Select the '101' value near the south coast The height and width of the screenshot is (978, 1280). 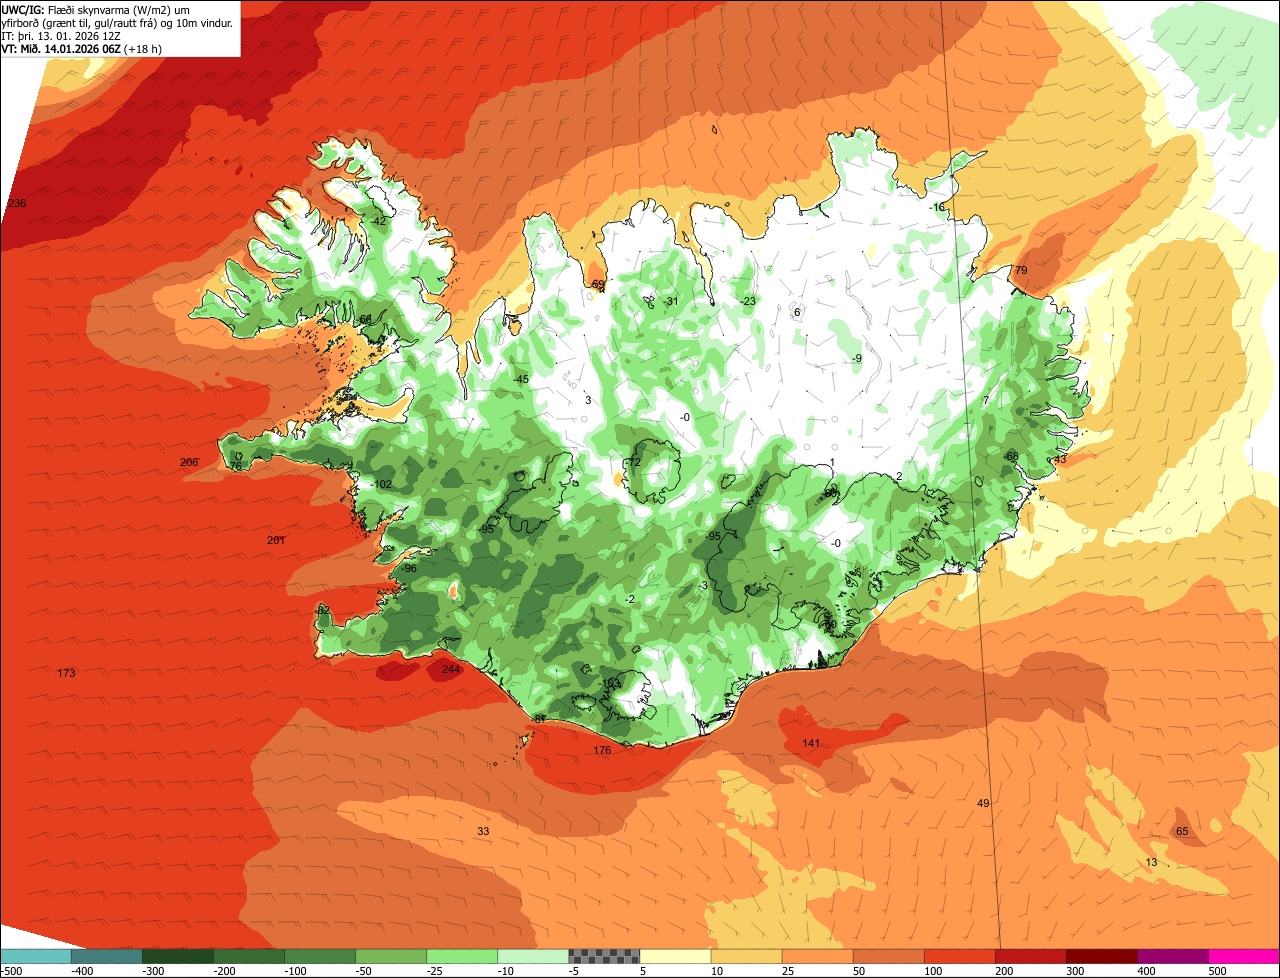[611, 683]
